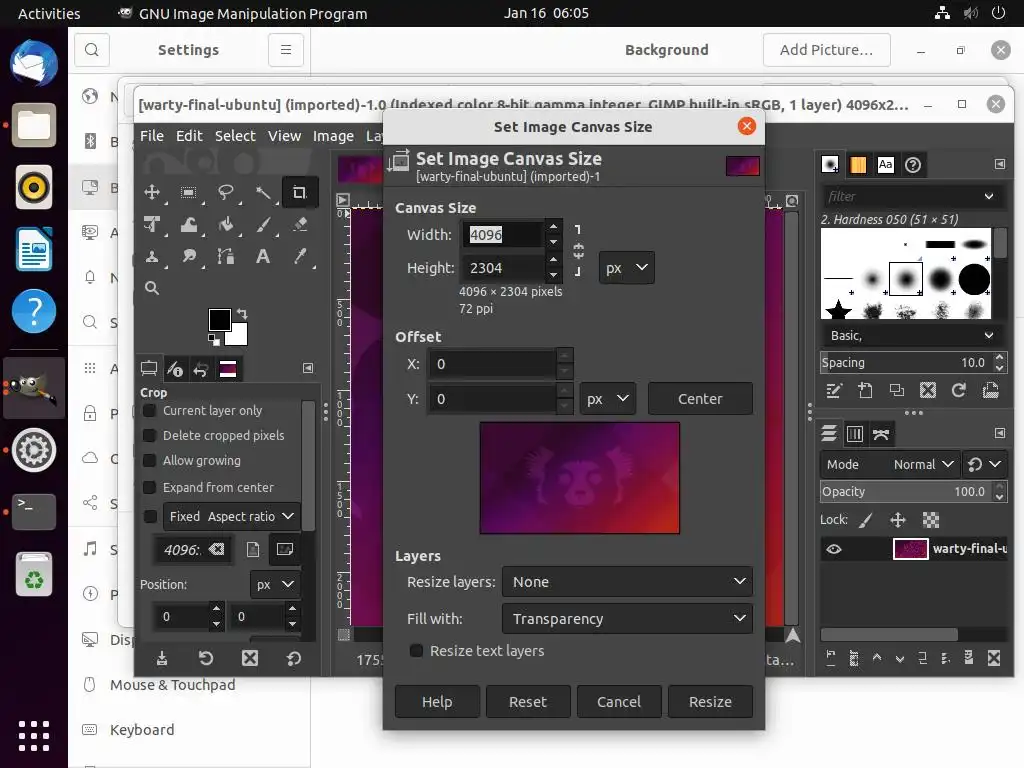This screenshot has height=768, width=1024.
Task: Open the File menu
Action: [x=152, y=136]
